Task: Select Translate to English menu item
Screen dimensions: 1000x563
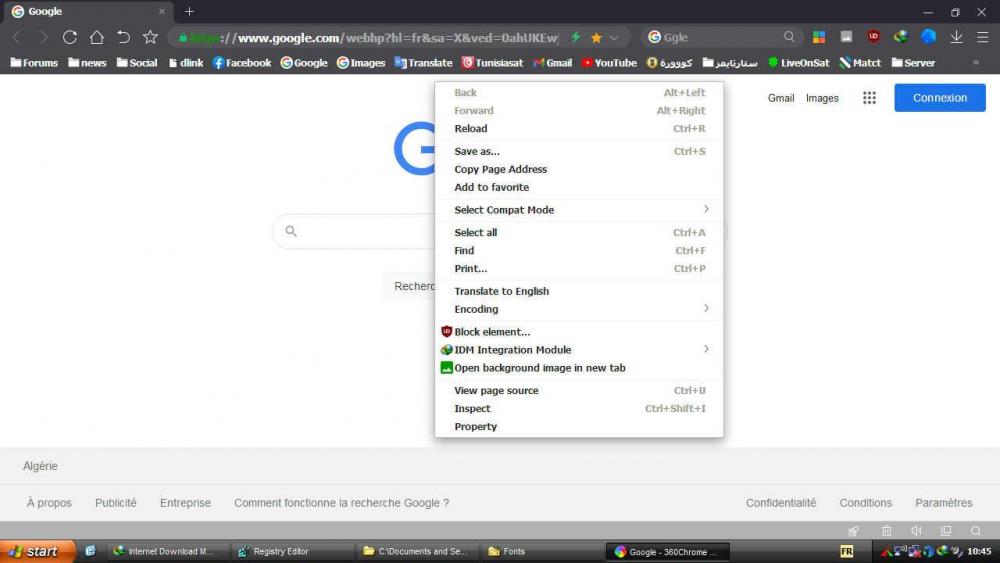Action: click(x=579, y=291)
